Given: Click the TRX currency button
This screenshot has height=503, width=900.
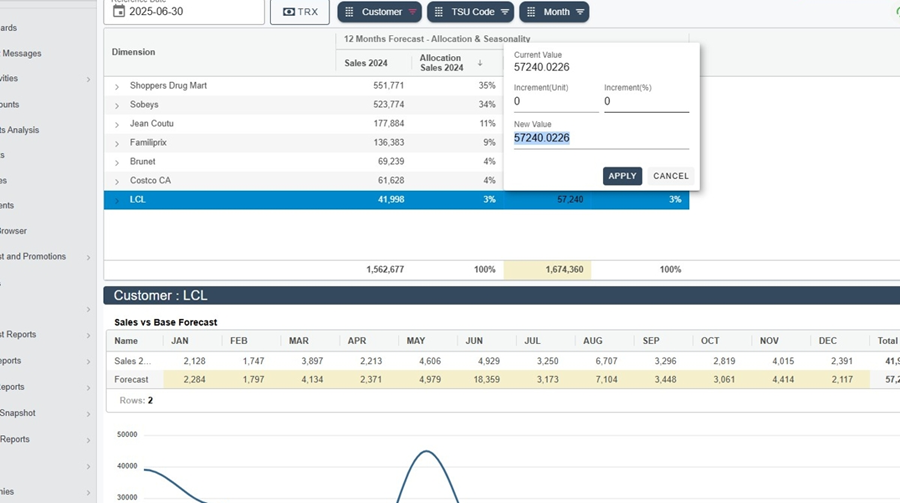Looking at the screenshot, I should click(x=300, y=11).
